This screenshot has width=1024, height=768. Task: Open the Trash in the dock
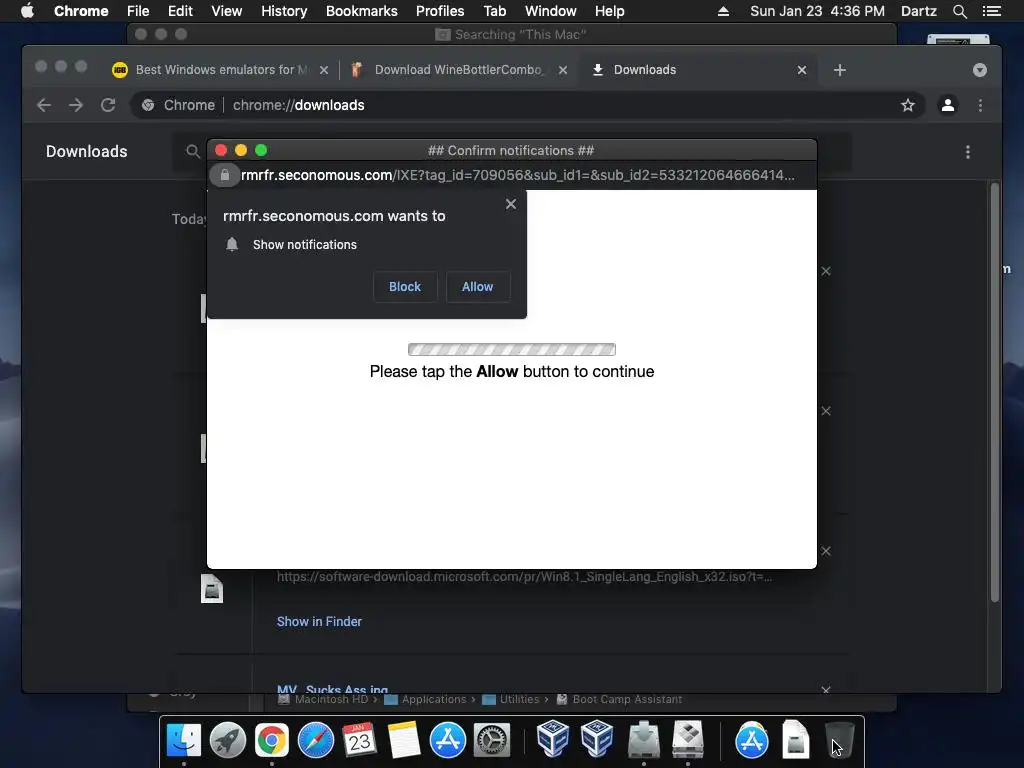(839, 741)
